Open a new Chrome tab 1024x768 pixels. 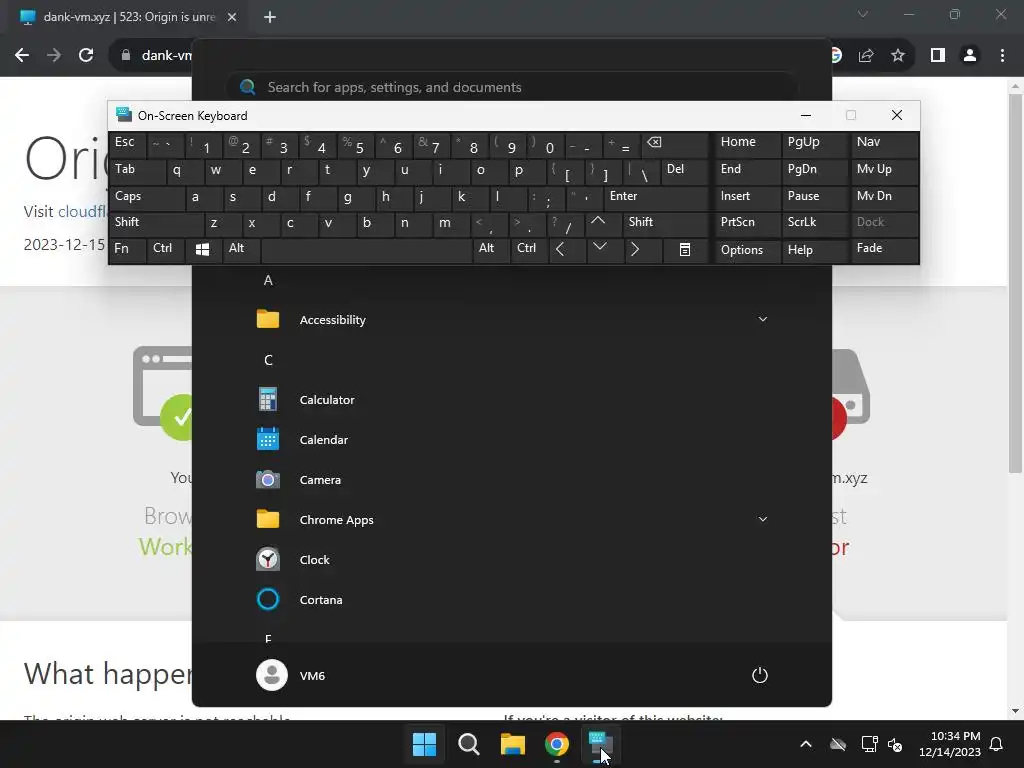pyautogui.click(x=270, y=17)
